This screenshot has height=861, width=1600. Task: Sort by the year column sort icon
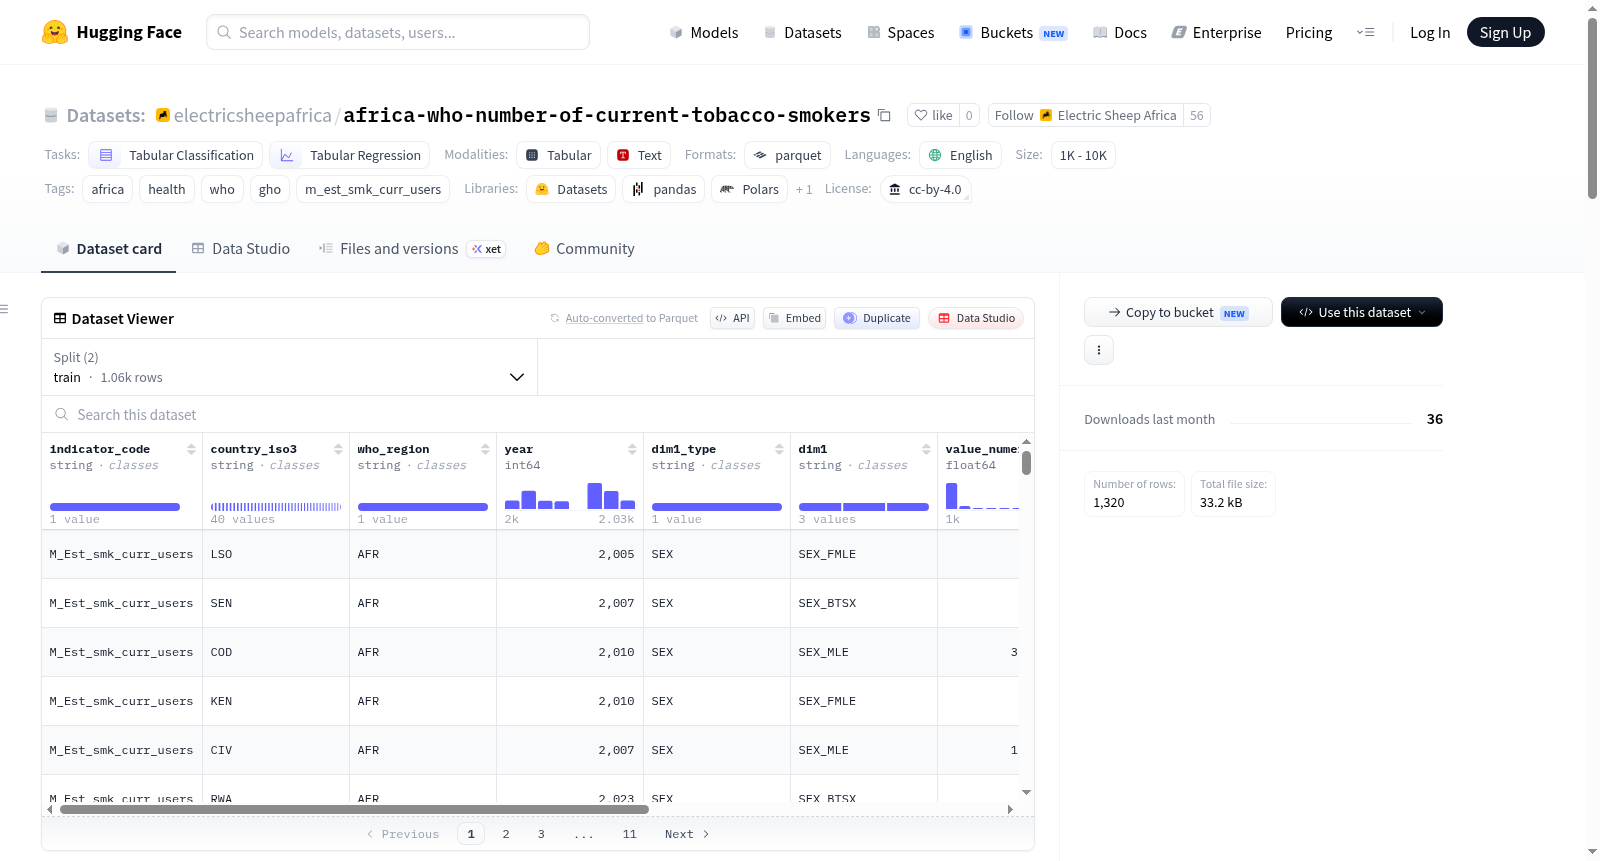(632, 449)
